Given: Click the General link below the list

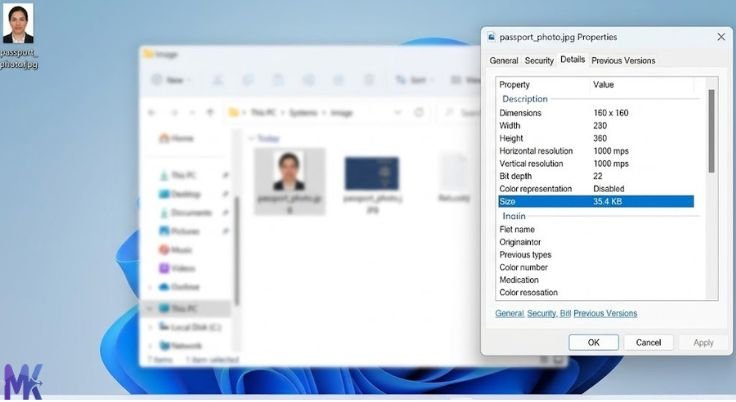Looking at the screenshot, I should 509,313.
